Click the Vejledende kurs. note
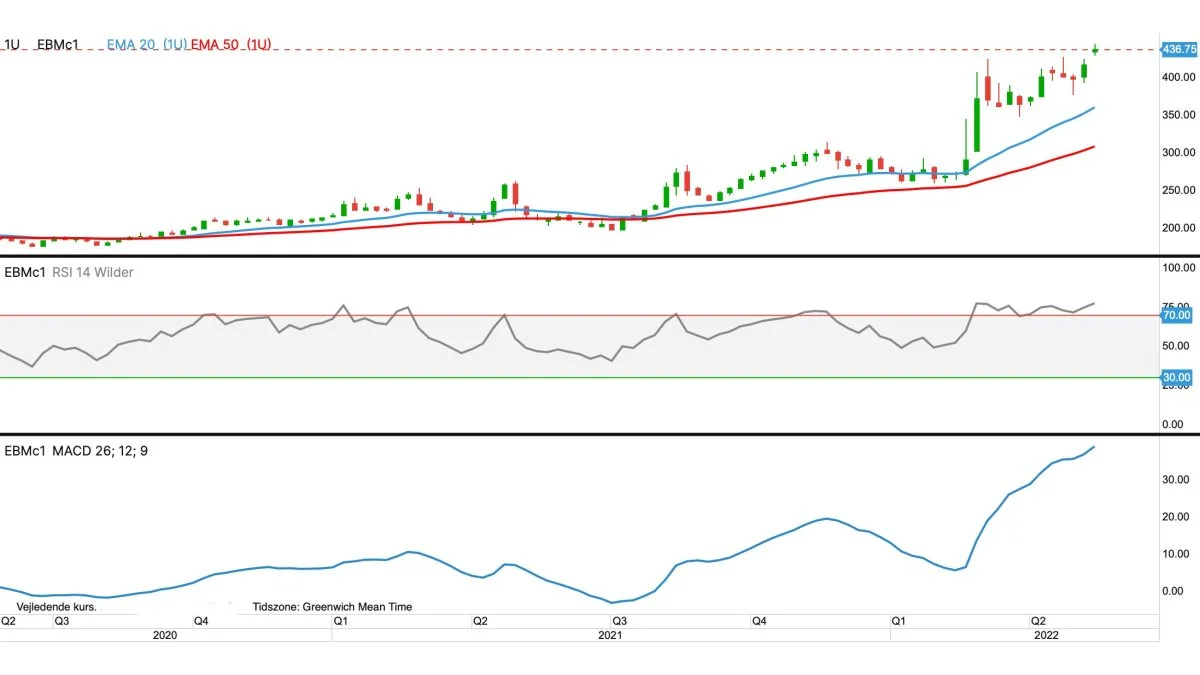Screen dimensions: 1200x675 57,607
